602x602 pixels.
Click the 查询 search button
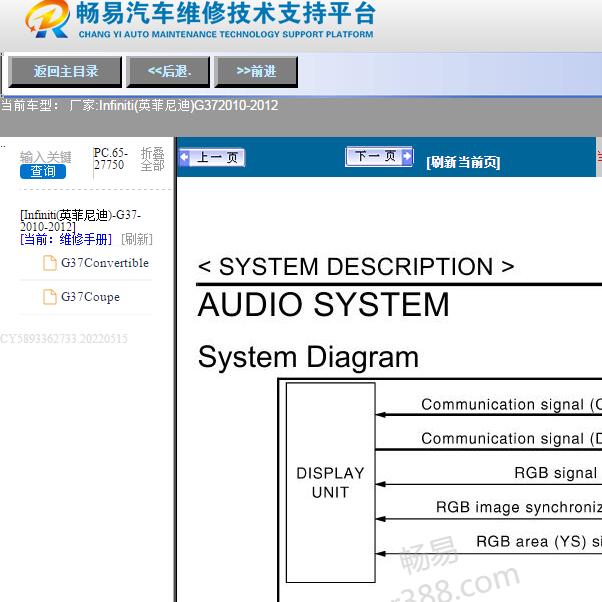pyautogui.click(x=43, y=172)
